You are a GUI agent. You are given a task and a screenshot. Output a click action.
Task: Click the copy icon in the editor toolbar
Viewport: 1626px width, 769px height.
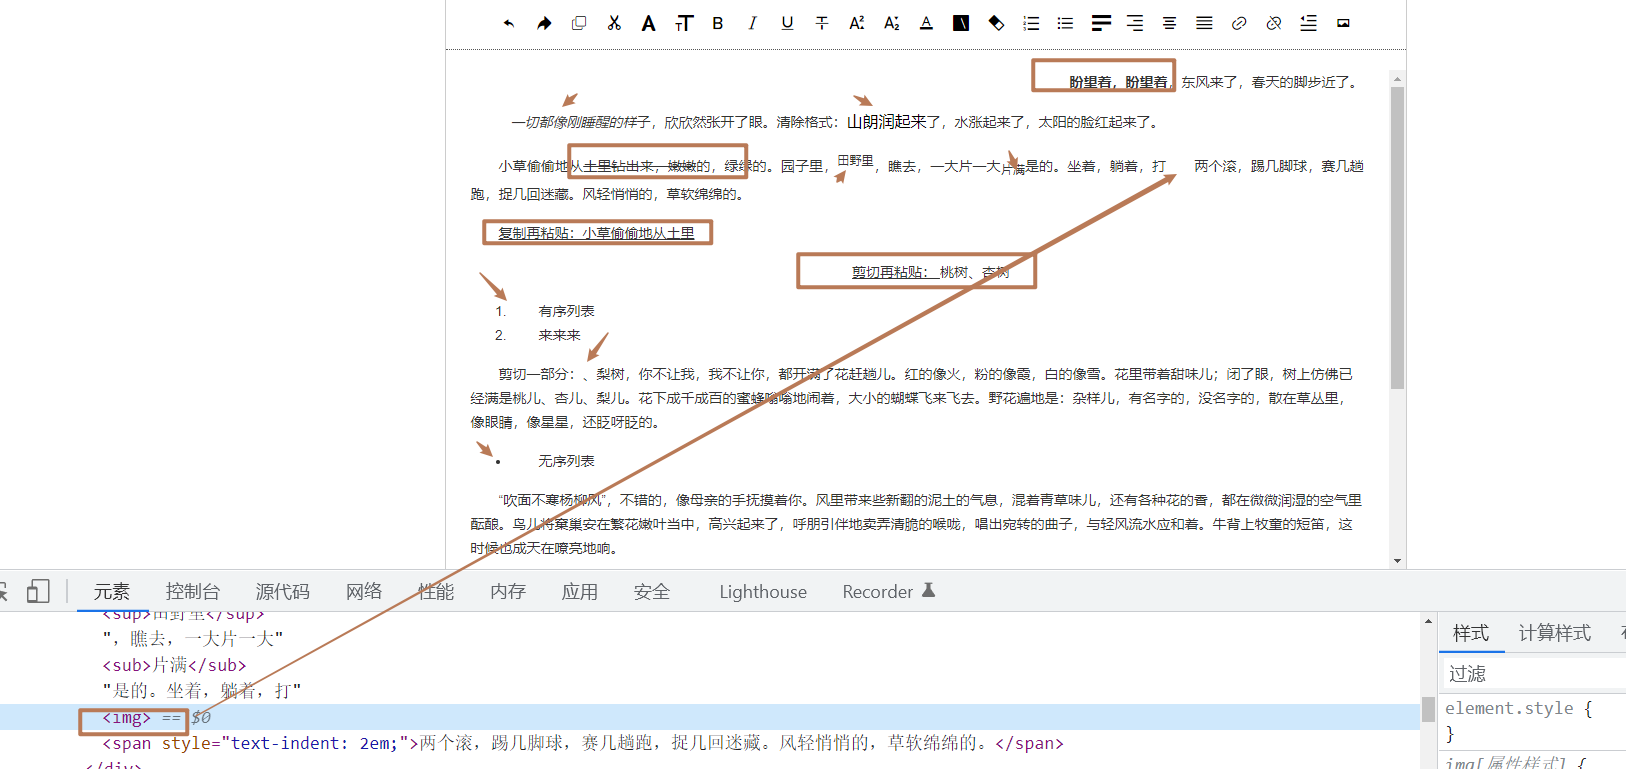pyautogui.click(x=579, y=23)
